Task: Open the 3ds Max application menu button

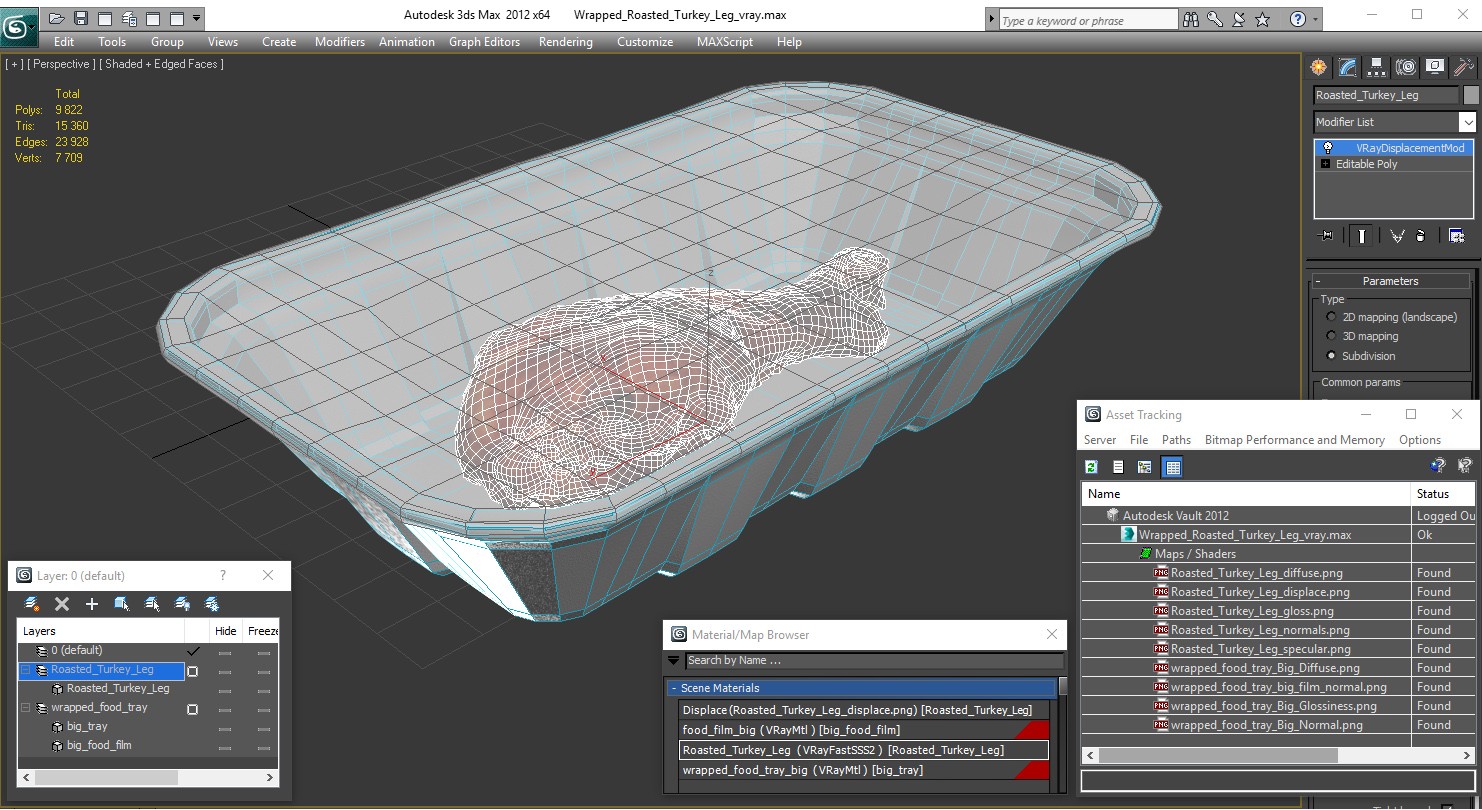Action: pyautogui.click(x=18, y=25)
